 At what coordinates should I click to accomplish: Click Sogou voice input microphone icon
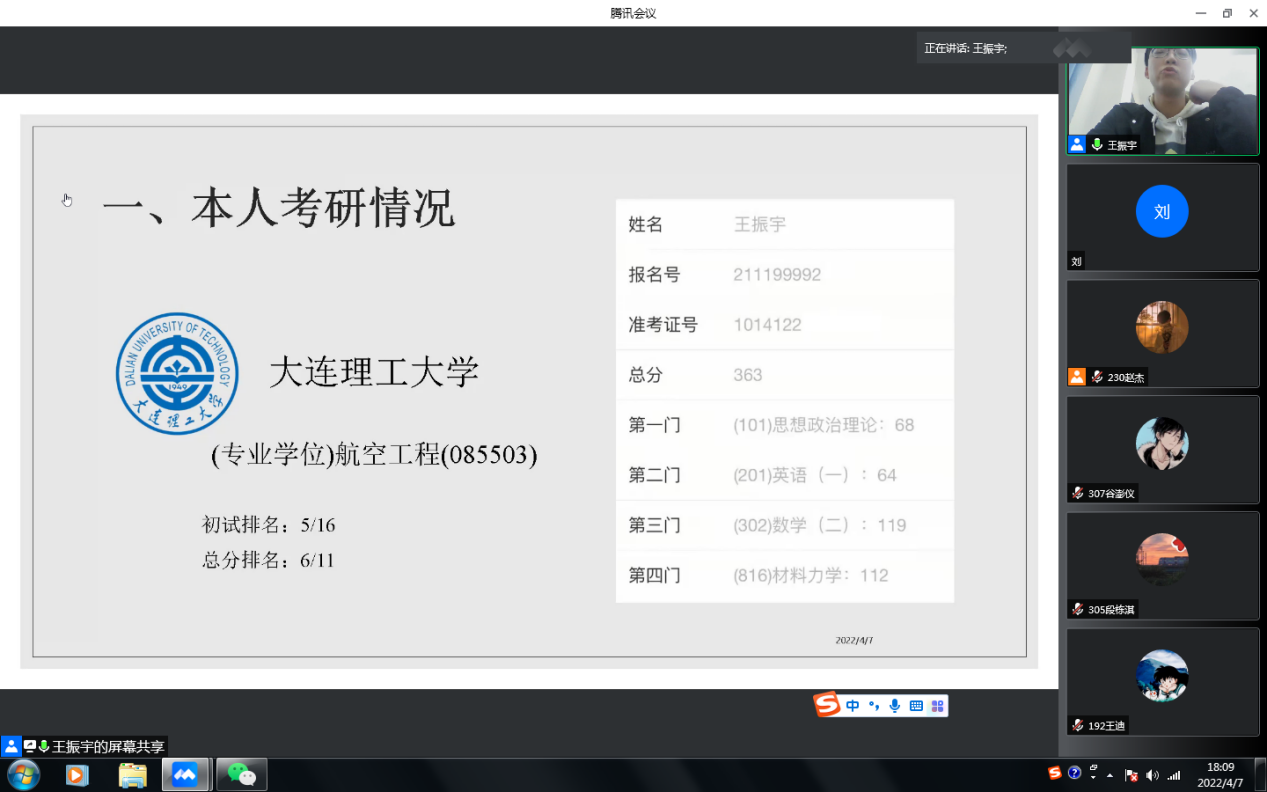pos(895,706)
